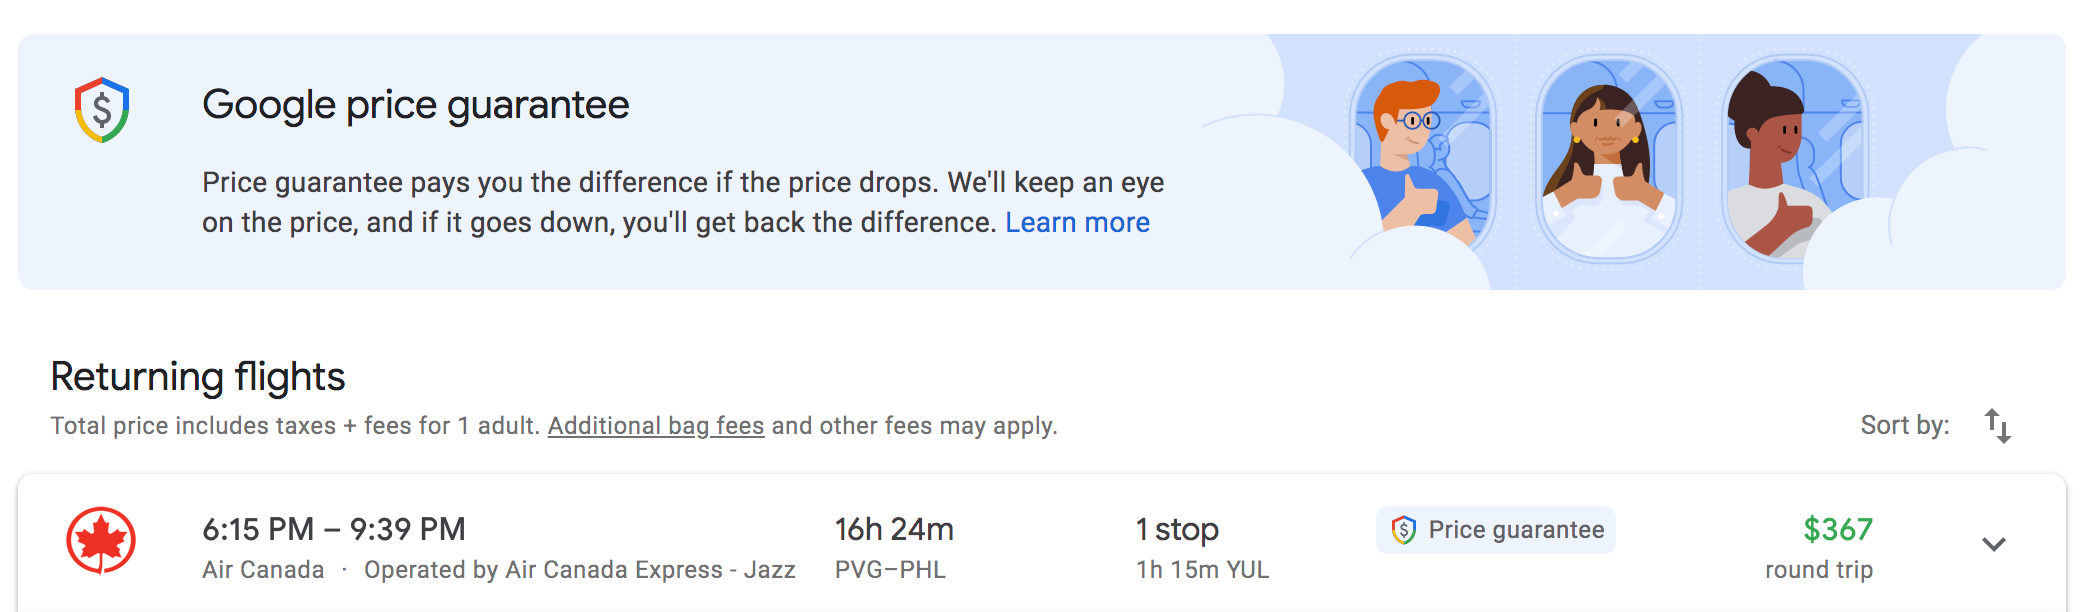Open the Learn more link
The image size is (2080, 612).
[x=1077, y=222]
